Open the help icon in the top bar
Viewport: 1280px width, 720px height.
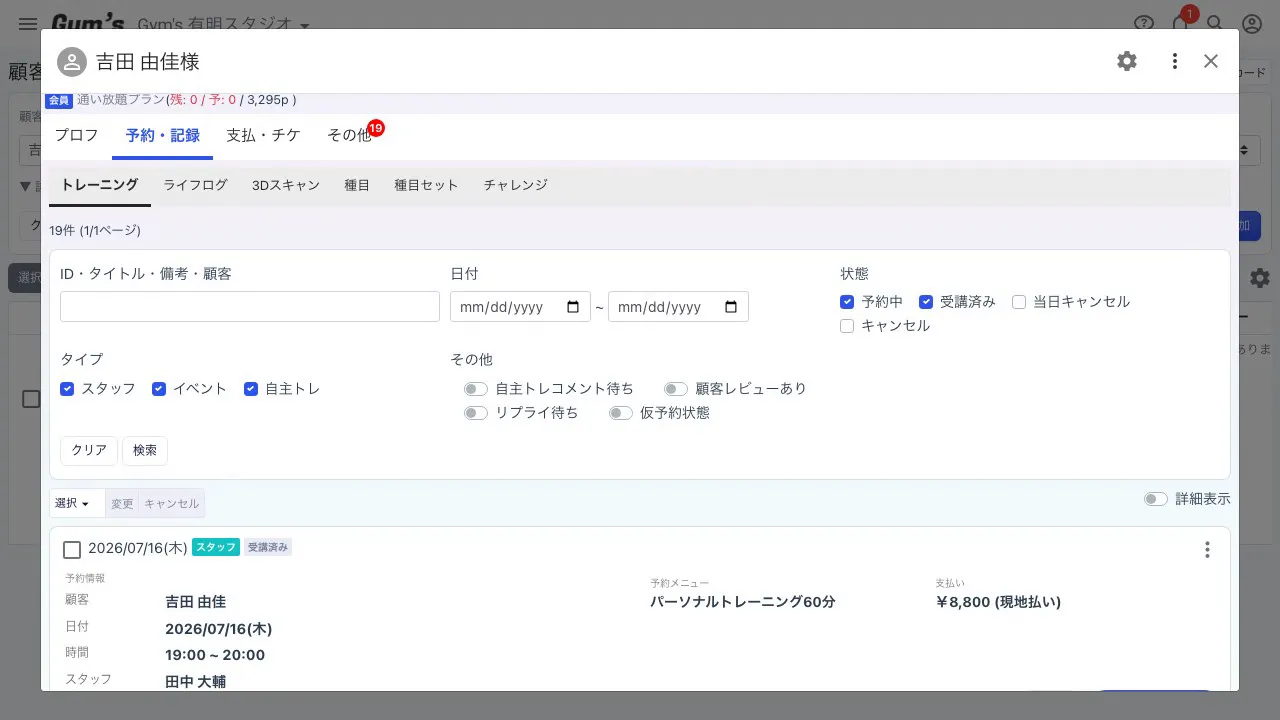1145,24
